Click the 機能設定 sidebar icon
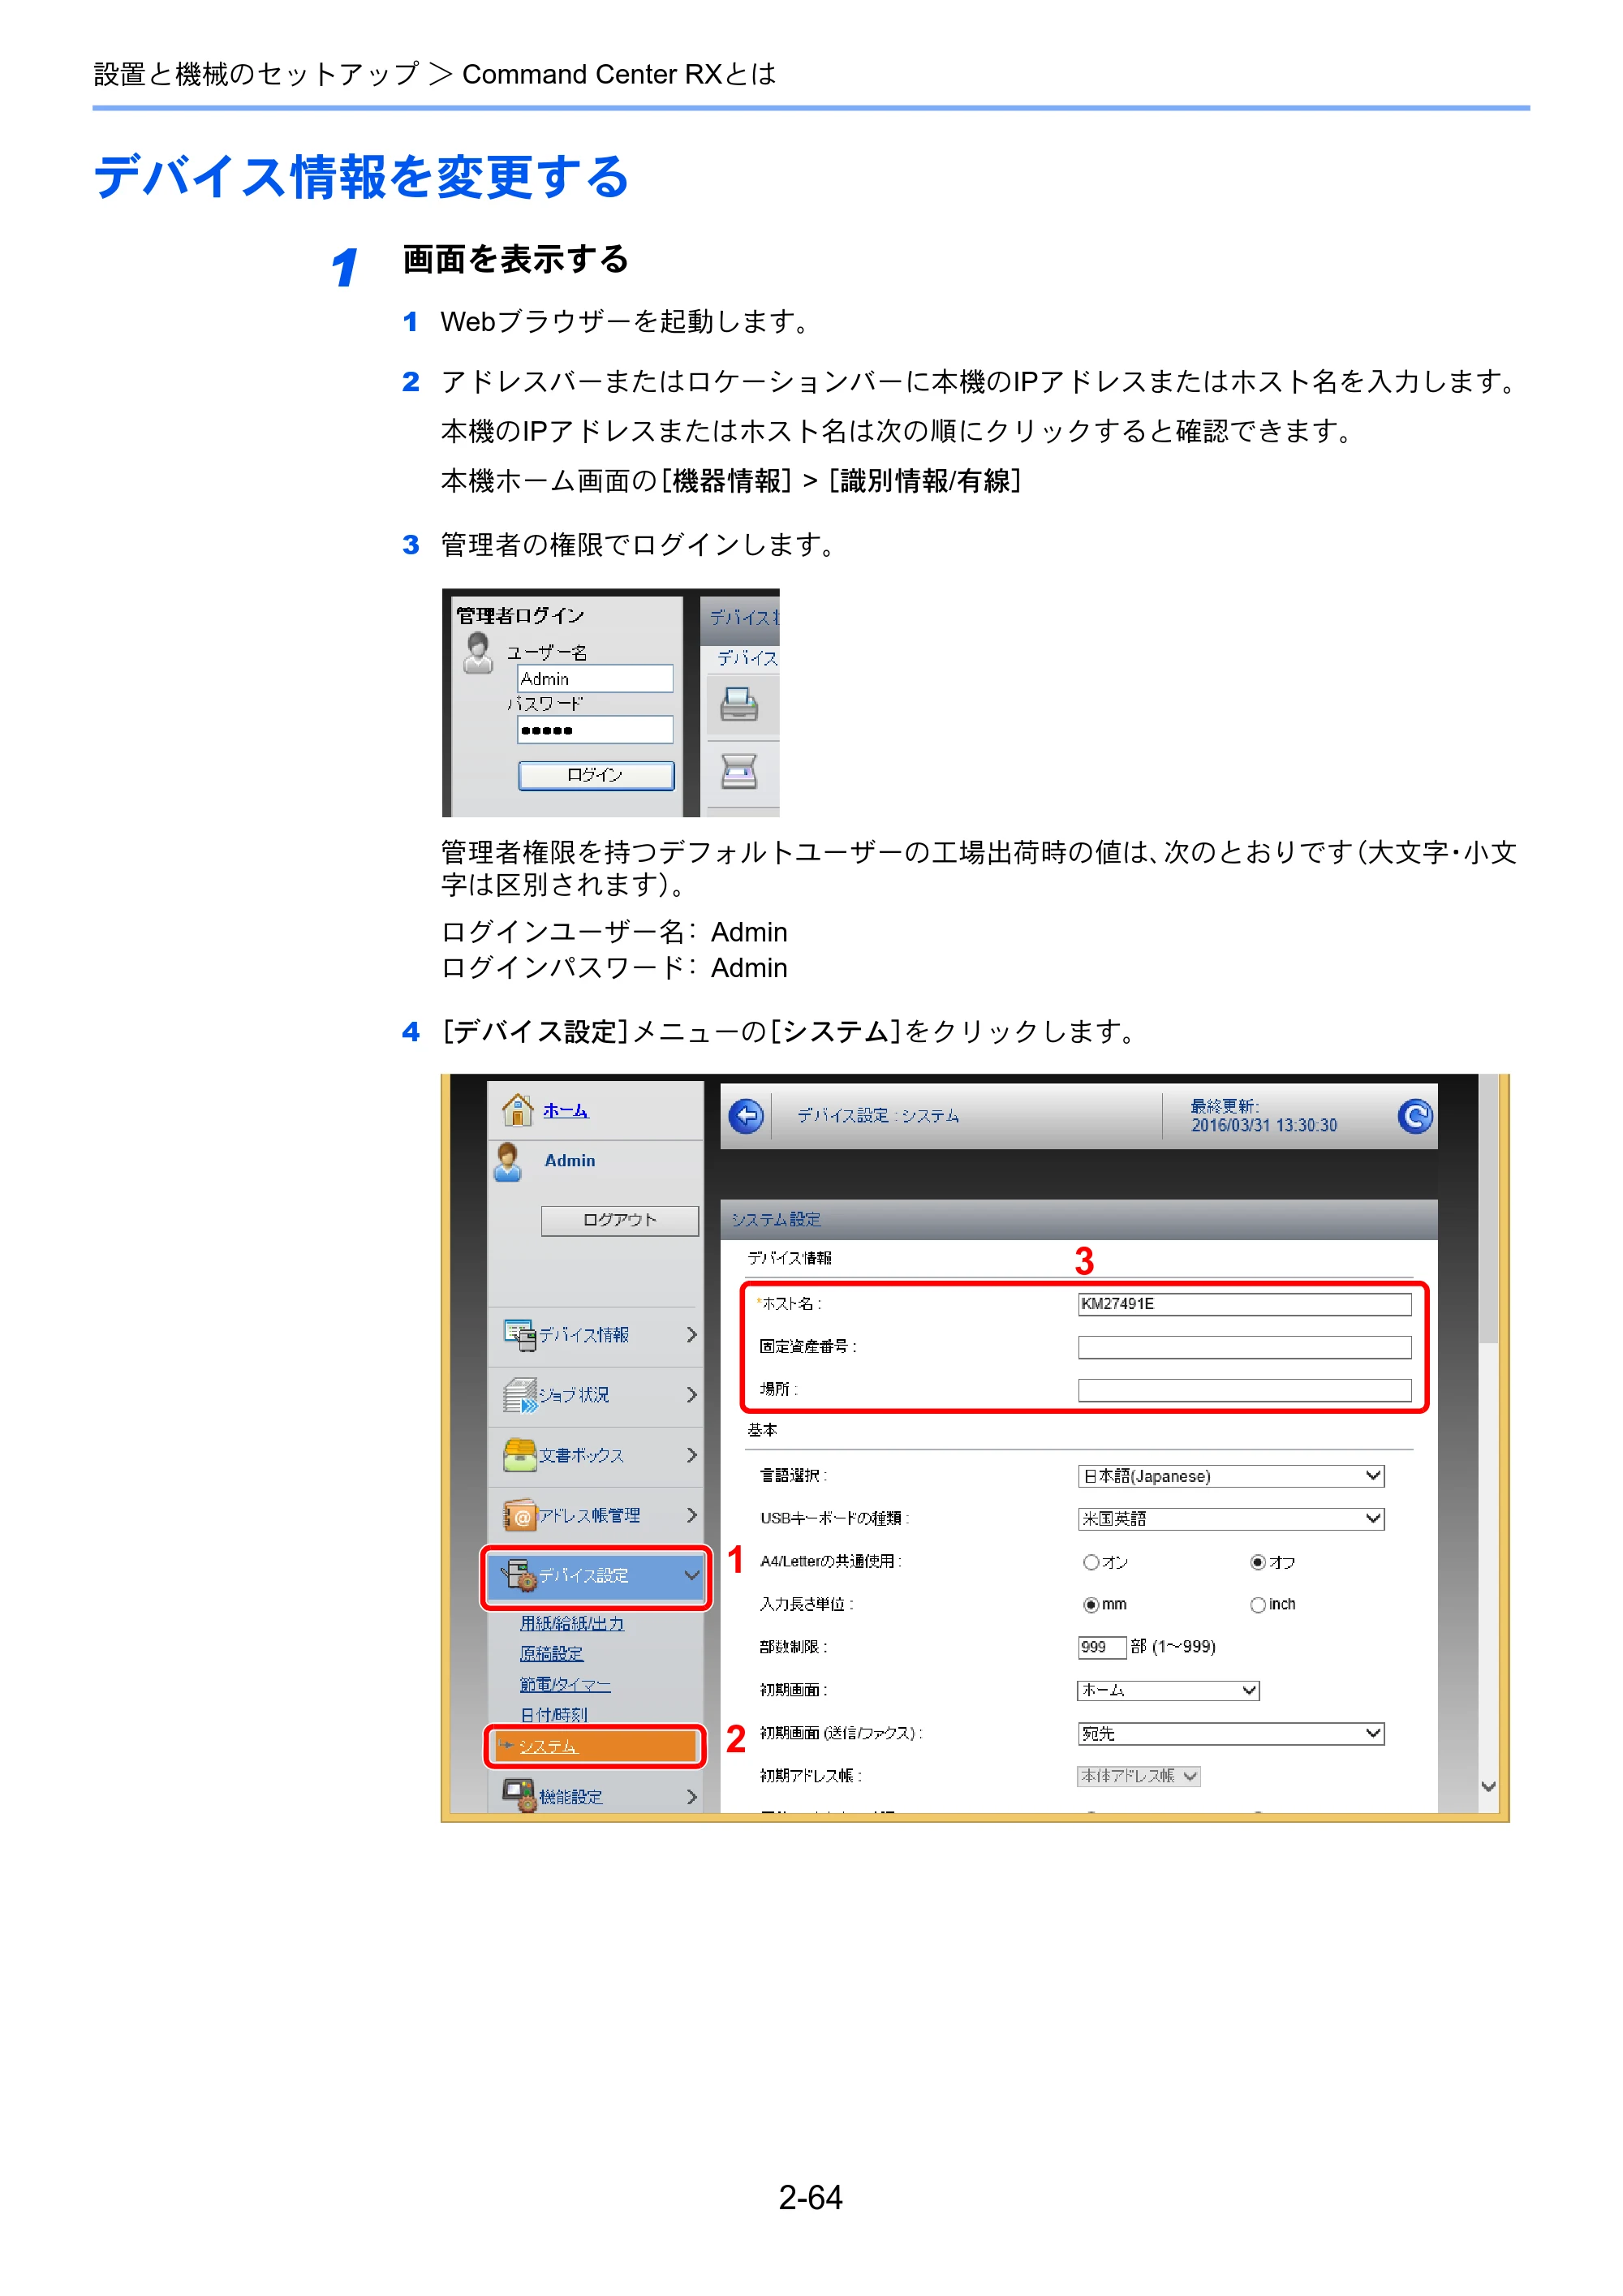The image size is (1623, 2296). [519, 1795]
